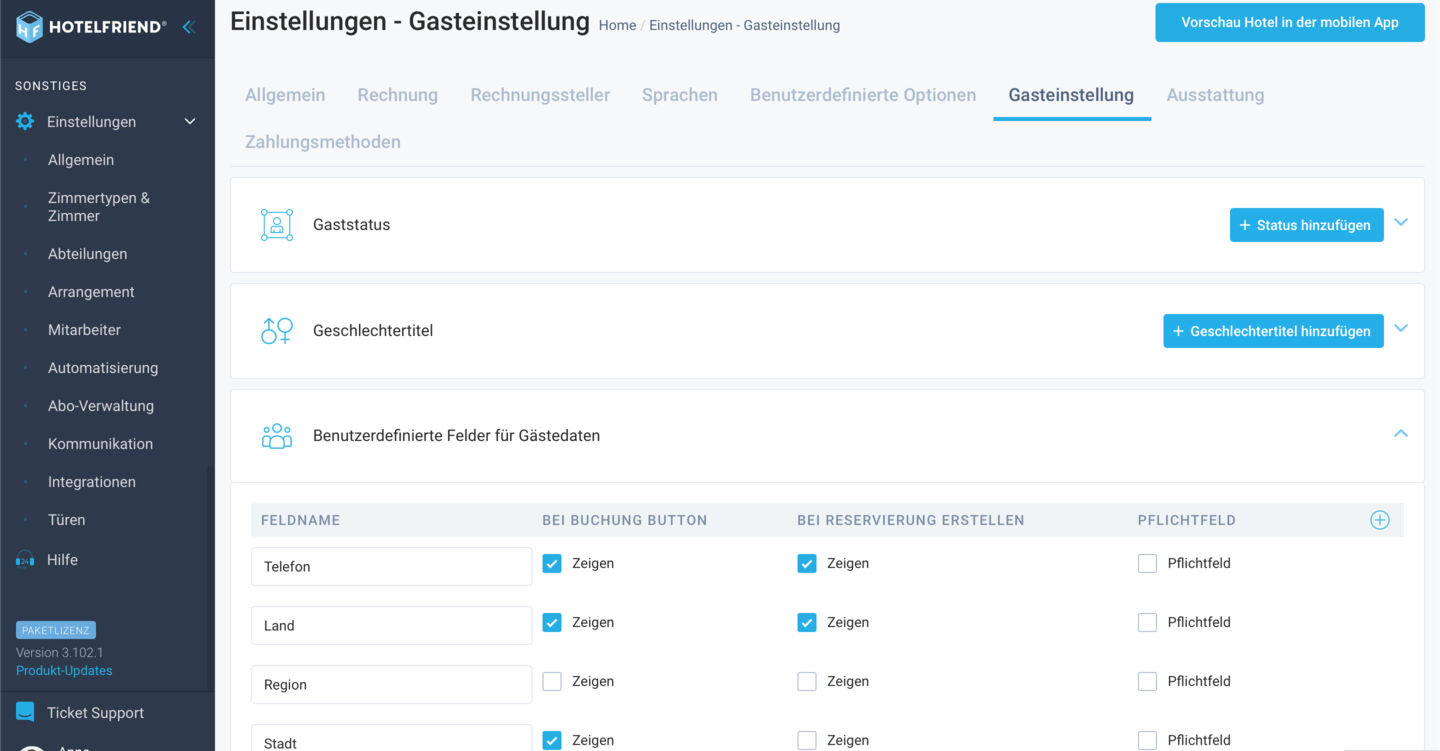Click the Stadt field name input
This screenshot has width=1440, height=751.
pos(391,738)
